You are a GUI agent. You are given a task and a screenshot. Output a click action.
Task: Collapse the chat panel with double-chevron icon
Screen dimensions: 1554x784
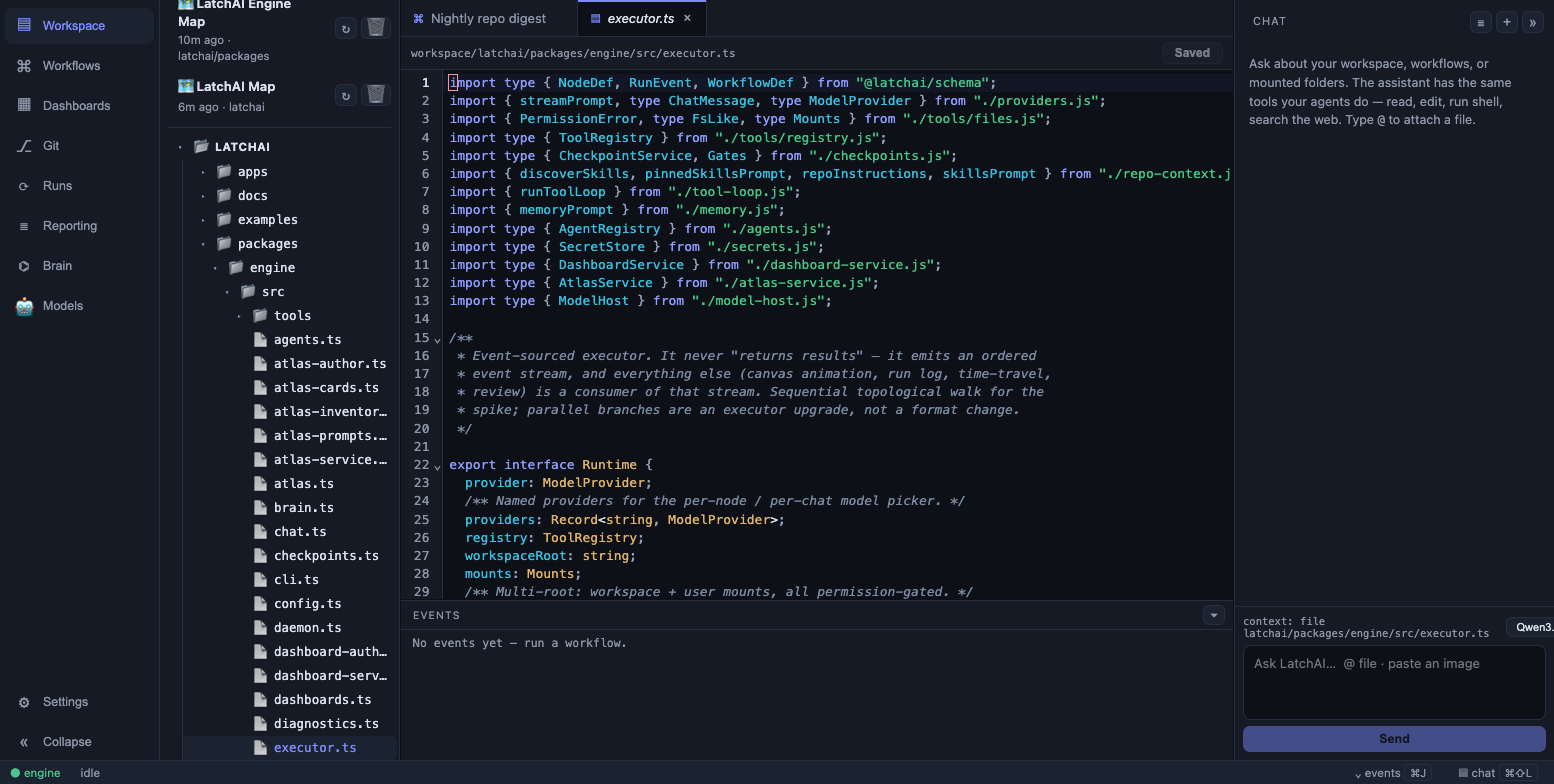pyautogui.click(x=1532, y=21)
